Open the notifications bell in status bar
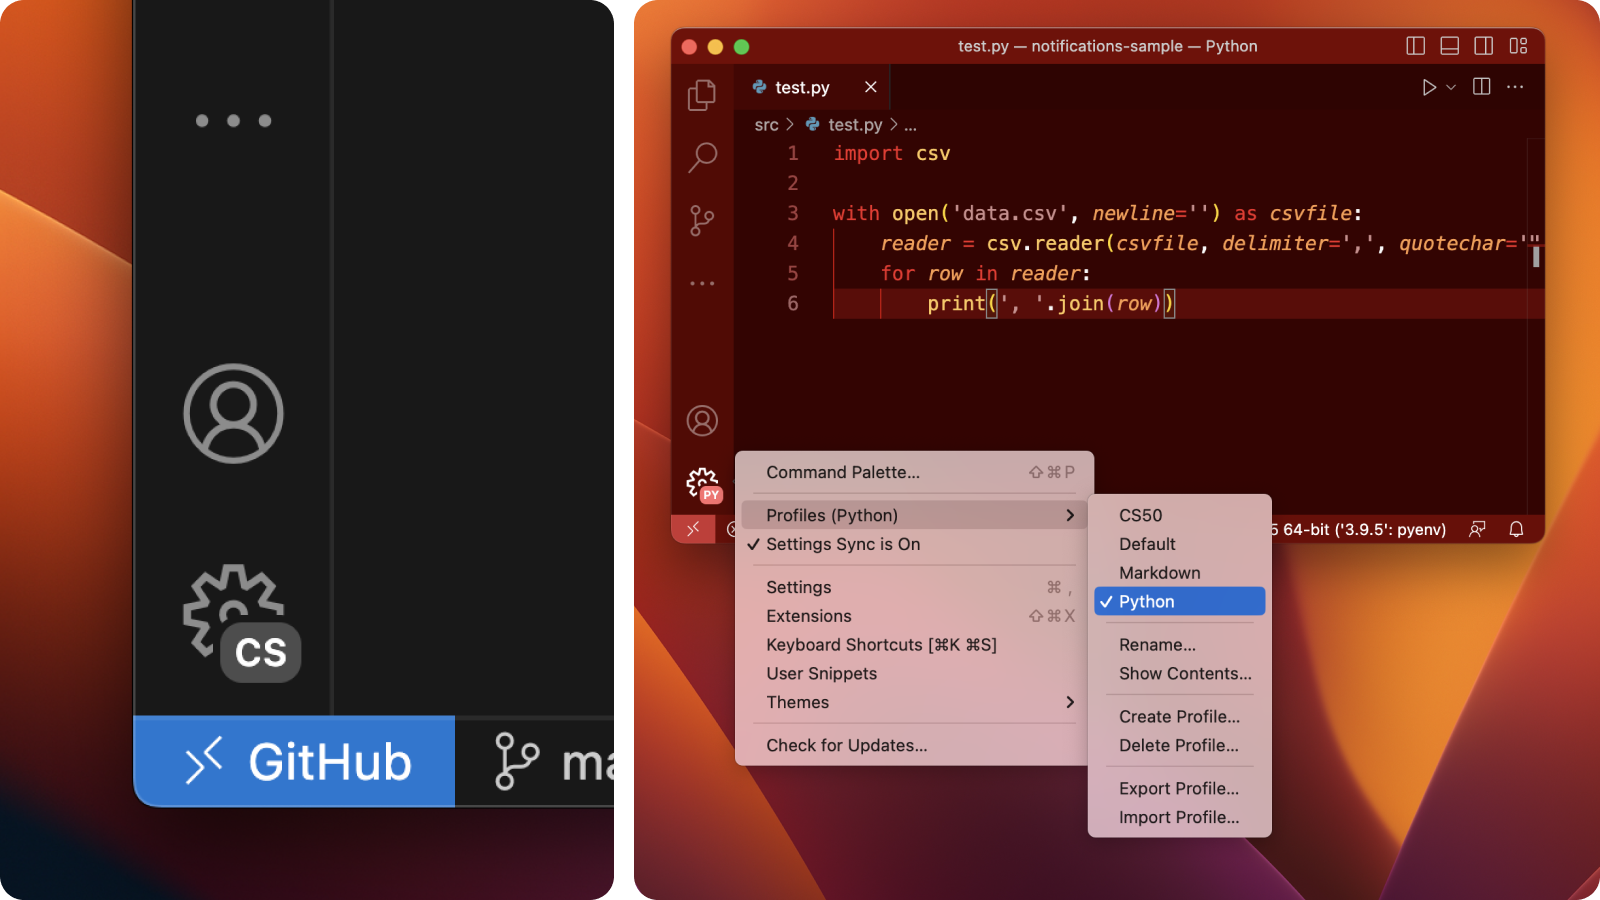The image size is (1600, 900). click(x=1516, y=529)
